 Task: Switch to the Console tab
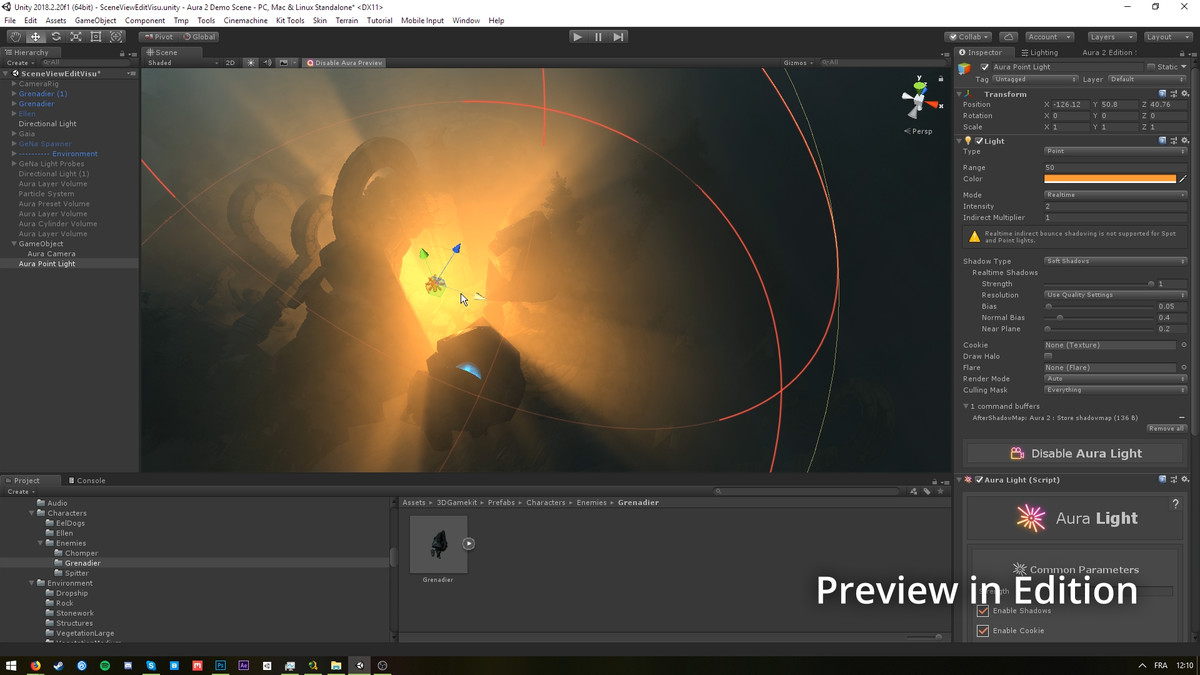click(x=87, y=480)
